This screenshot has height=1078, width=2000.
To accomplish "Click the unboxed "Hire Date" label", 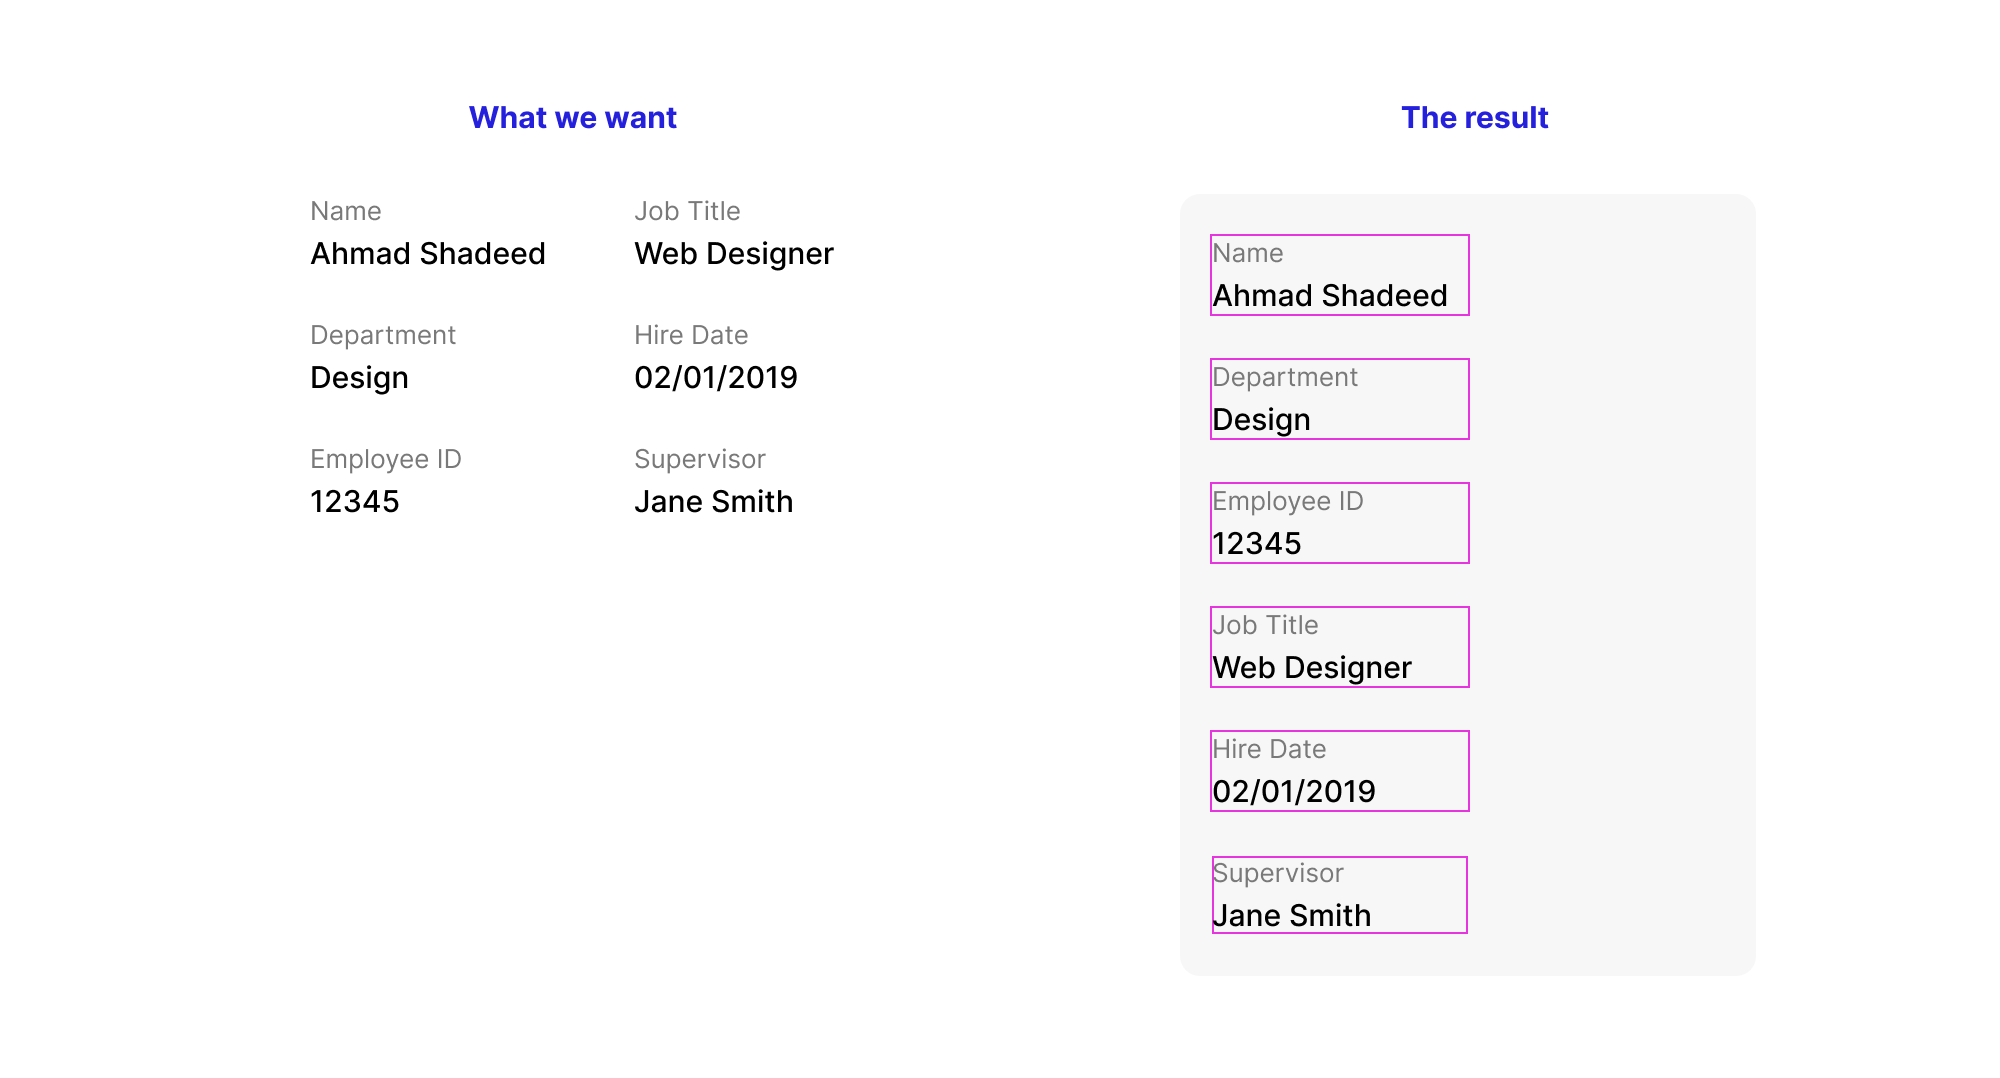I will click(x=691, y=335).
